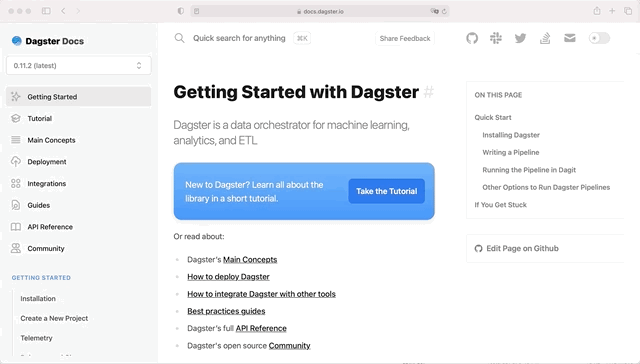Click the ⌘K shortcut badge
Viewport: 640px width, 364px height.
(302, 38)
